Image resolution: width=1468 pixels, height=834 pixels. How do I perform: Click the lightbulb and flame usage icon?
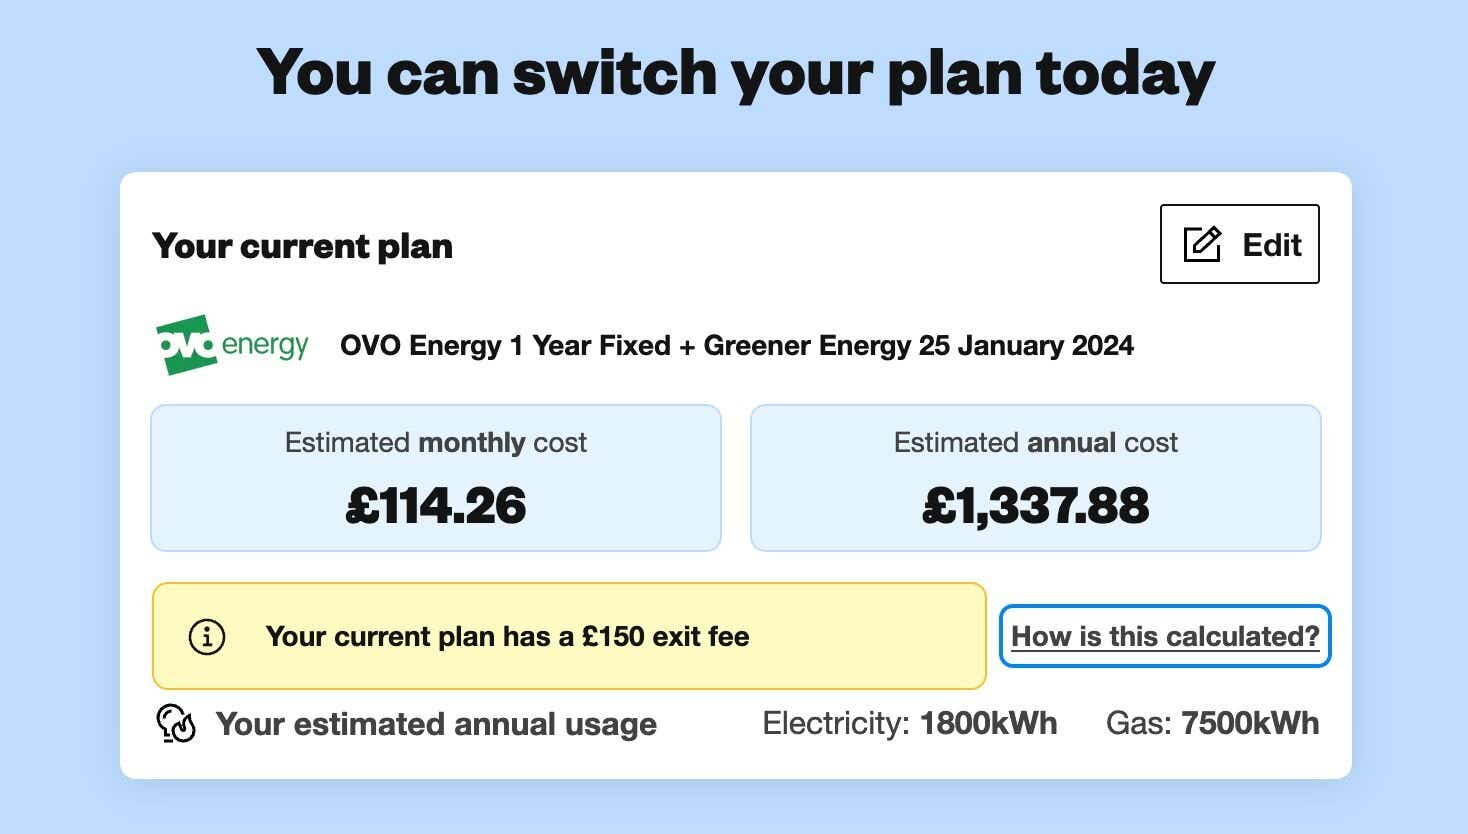(x=176, y=723)
